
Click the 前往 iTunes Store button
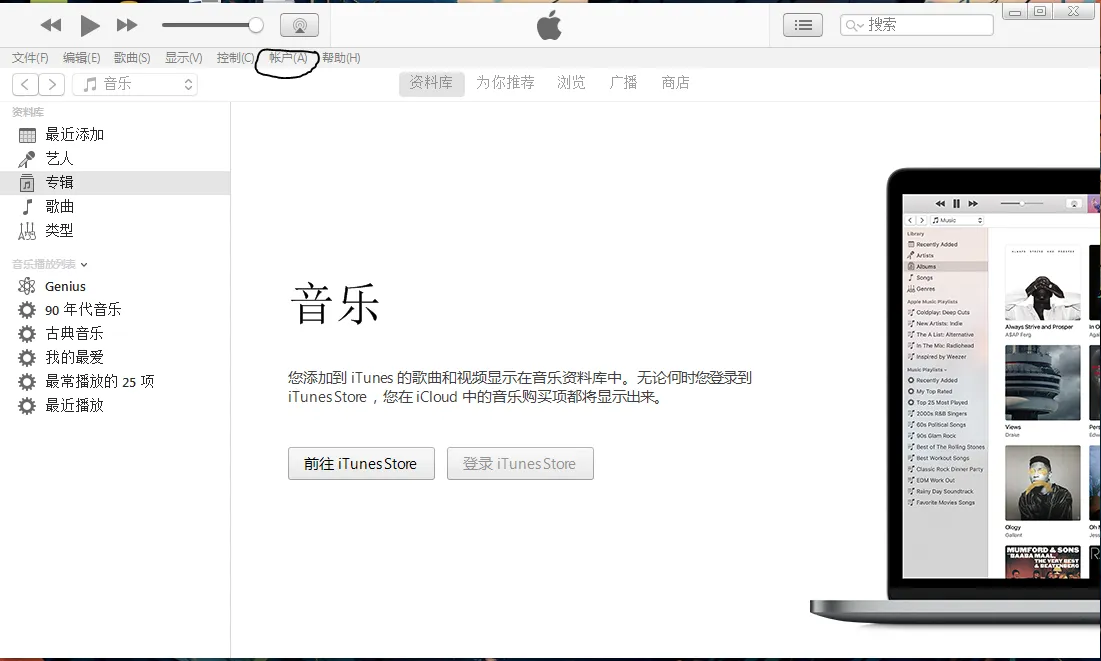tap(360, 463)
